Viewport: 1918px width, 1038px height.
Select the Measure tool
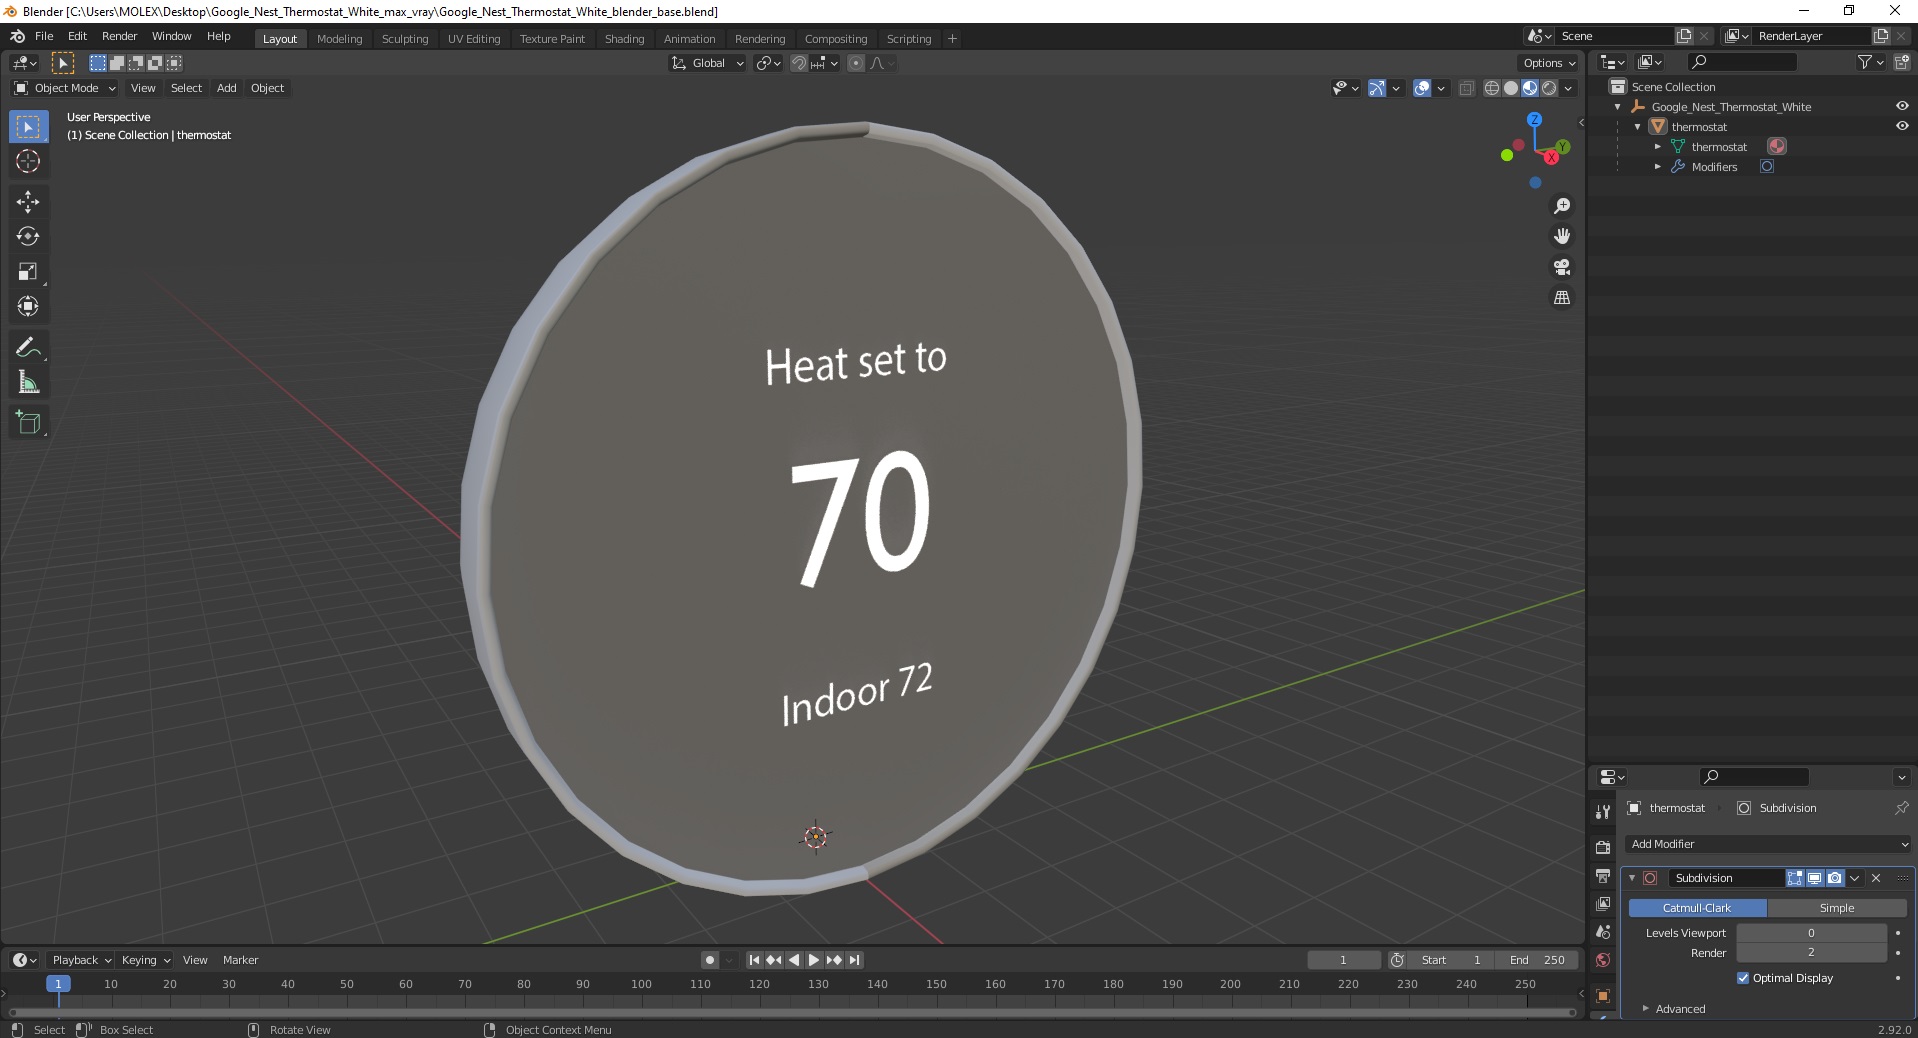click(28, 383)
